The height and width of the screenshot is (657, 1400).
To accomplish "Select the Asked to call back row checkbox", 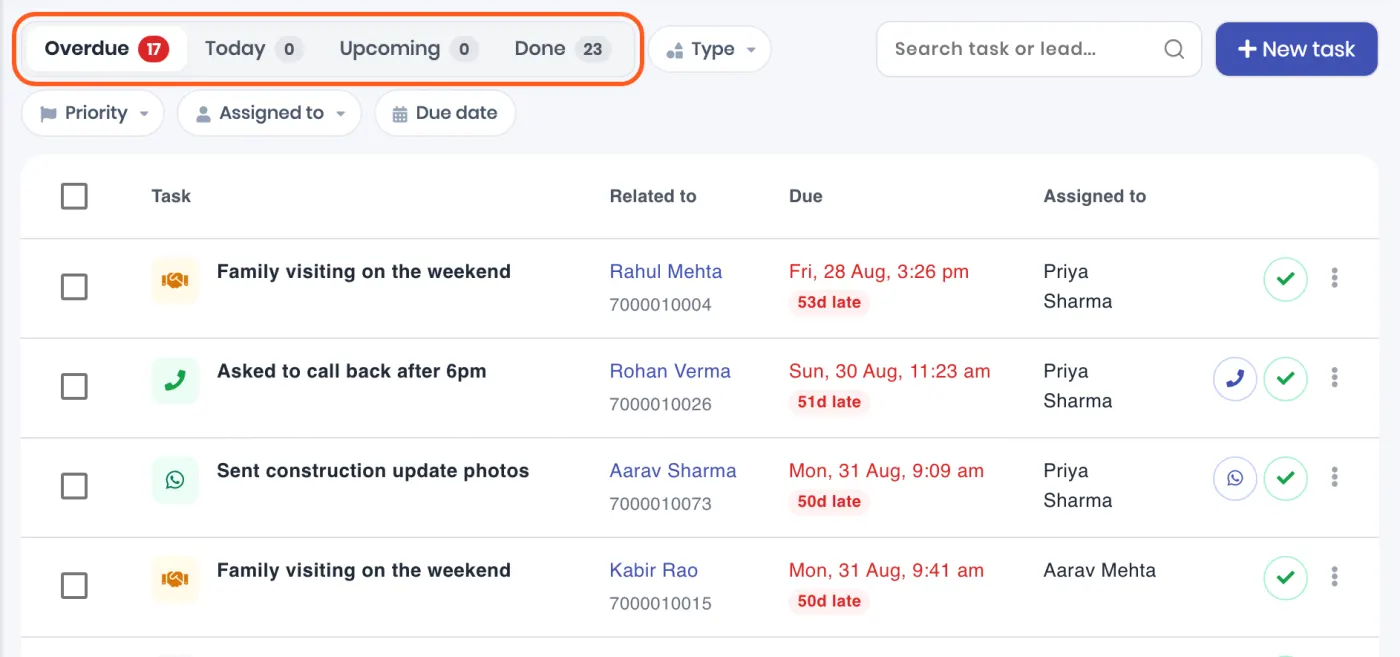I will point(74,386).
